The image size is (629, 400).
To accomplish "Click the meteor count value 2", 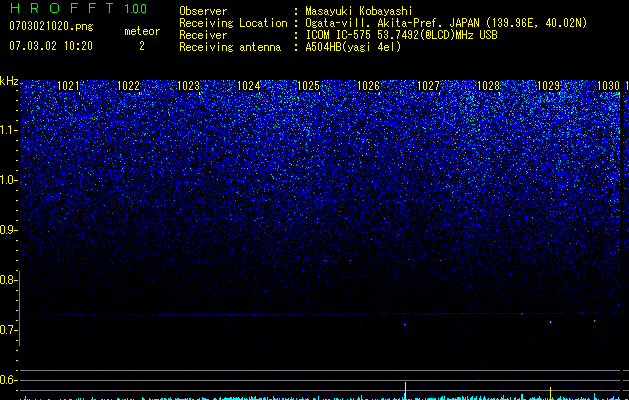I will (142, 46).
